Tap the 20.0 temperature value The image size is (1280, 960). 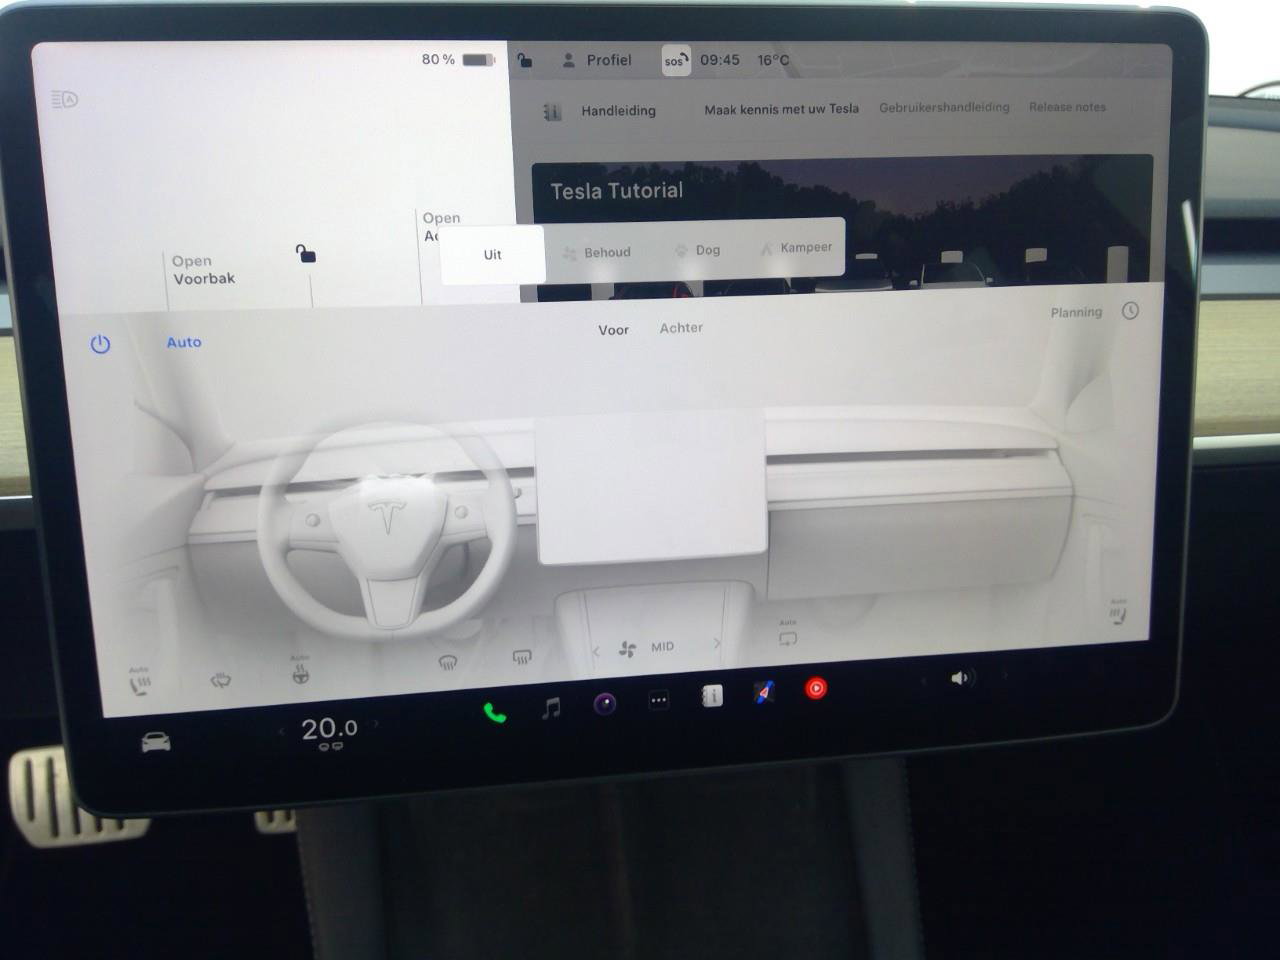[x=329, y=729]
